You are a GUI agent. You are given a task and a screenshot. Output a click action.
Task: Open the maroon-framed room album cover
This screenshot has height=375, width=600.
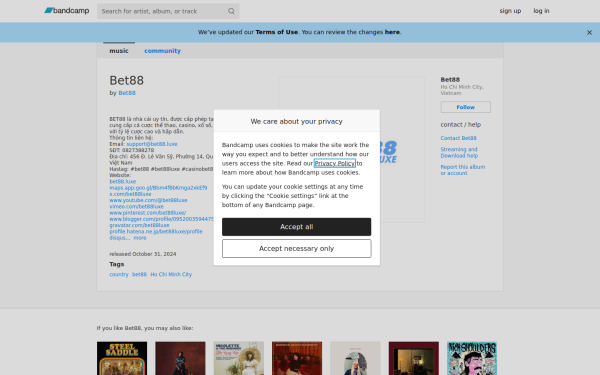[x=414, y=358]
